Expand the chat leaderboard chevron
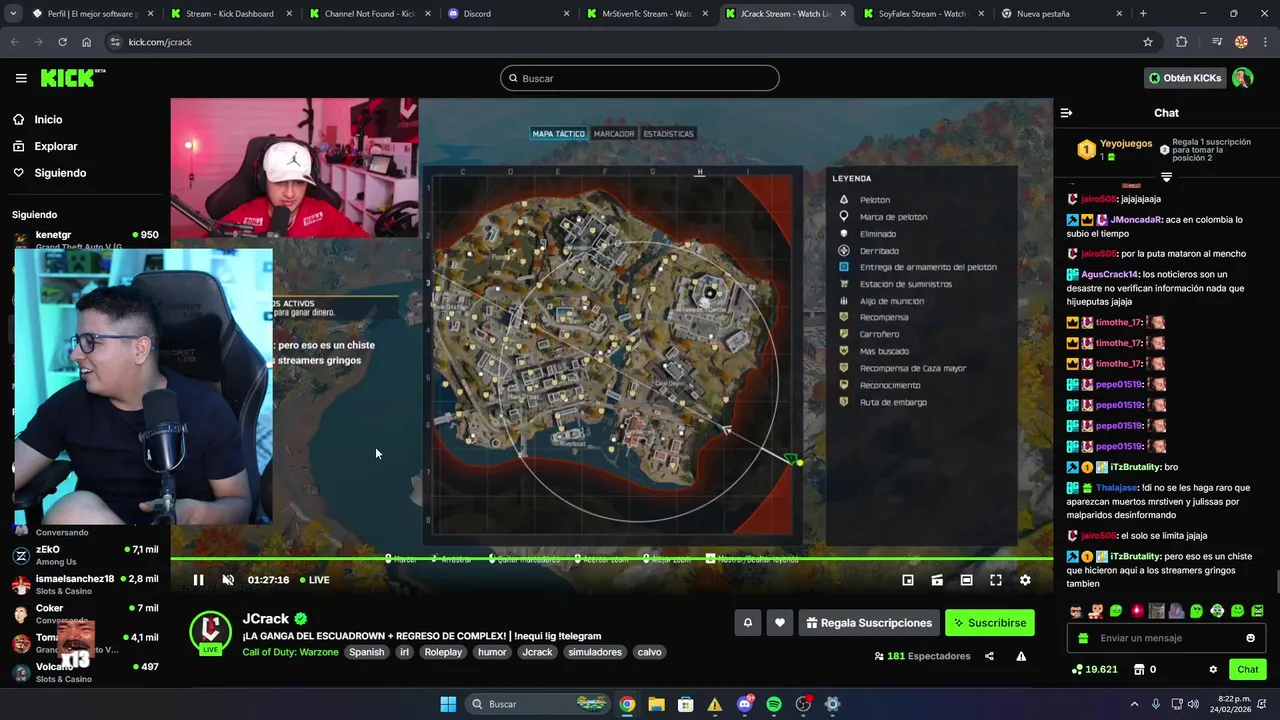Screen dimensions: 1280x720 1166,177
